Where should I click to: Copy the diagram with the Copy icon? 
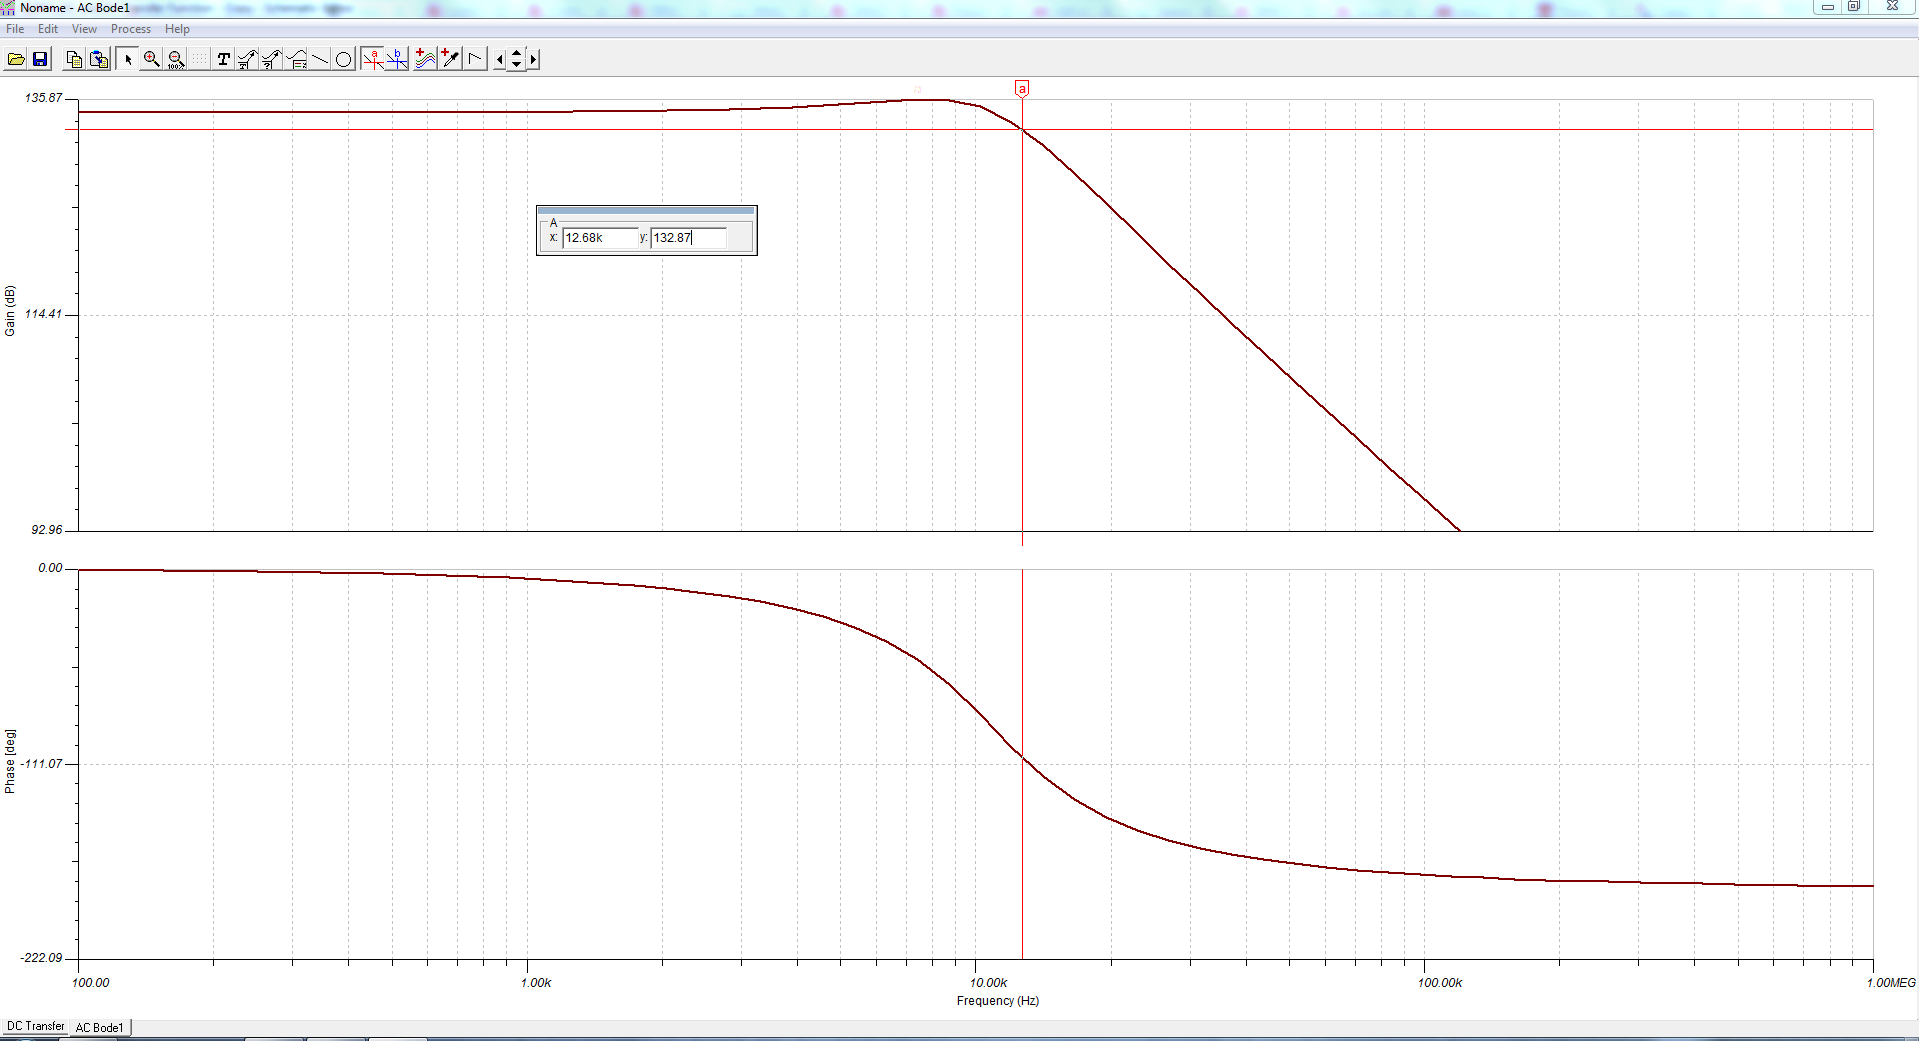tap(74, 59)
